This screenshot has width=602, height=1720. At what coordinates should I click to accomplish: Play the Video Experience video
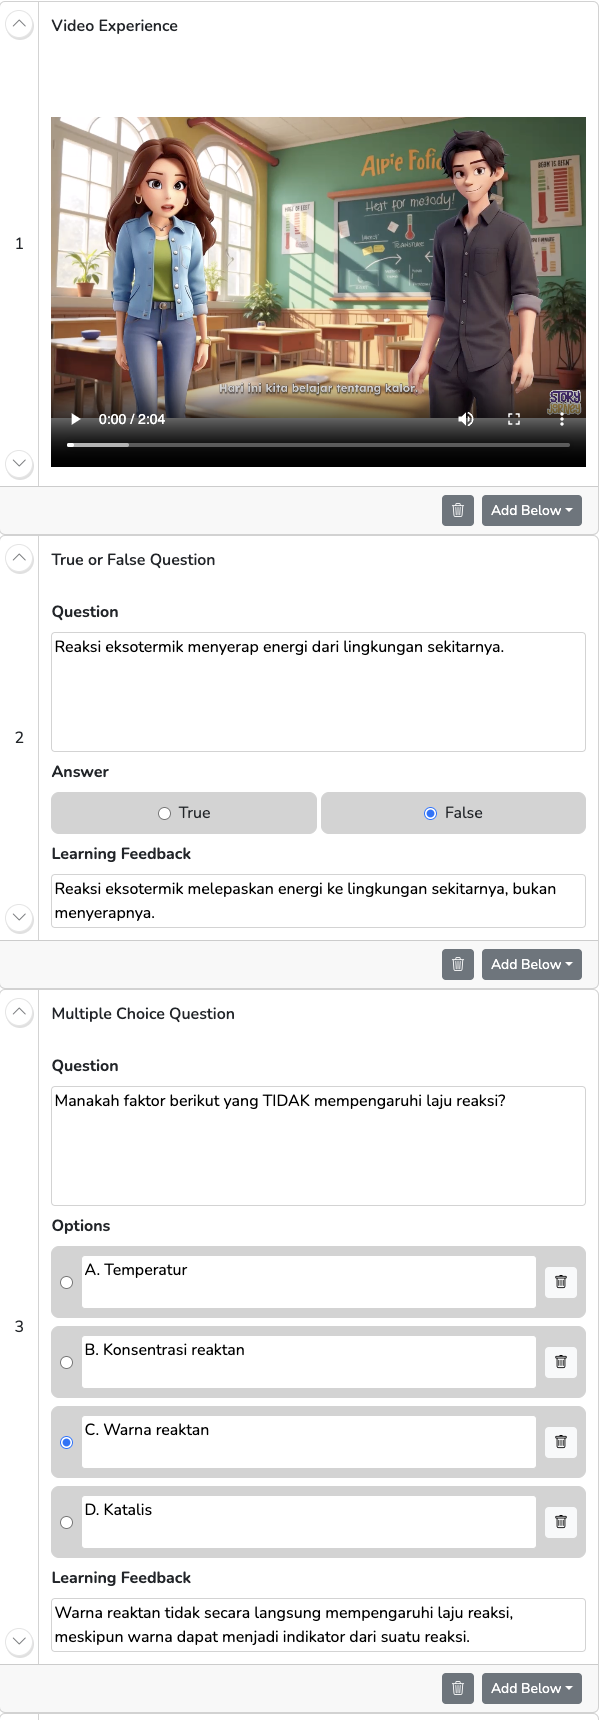click(75, 419)
